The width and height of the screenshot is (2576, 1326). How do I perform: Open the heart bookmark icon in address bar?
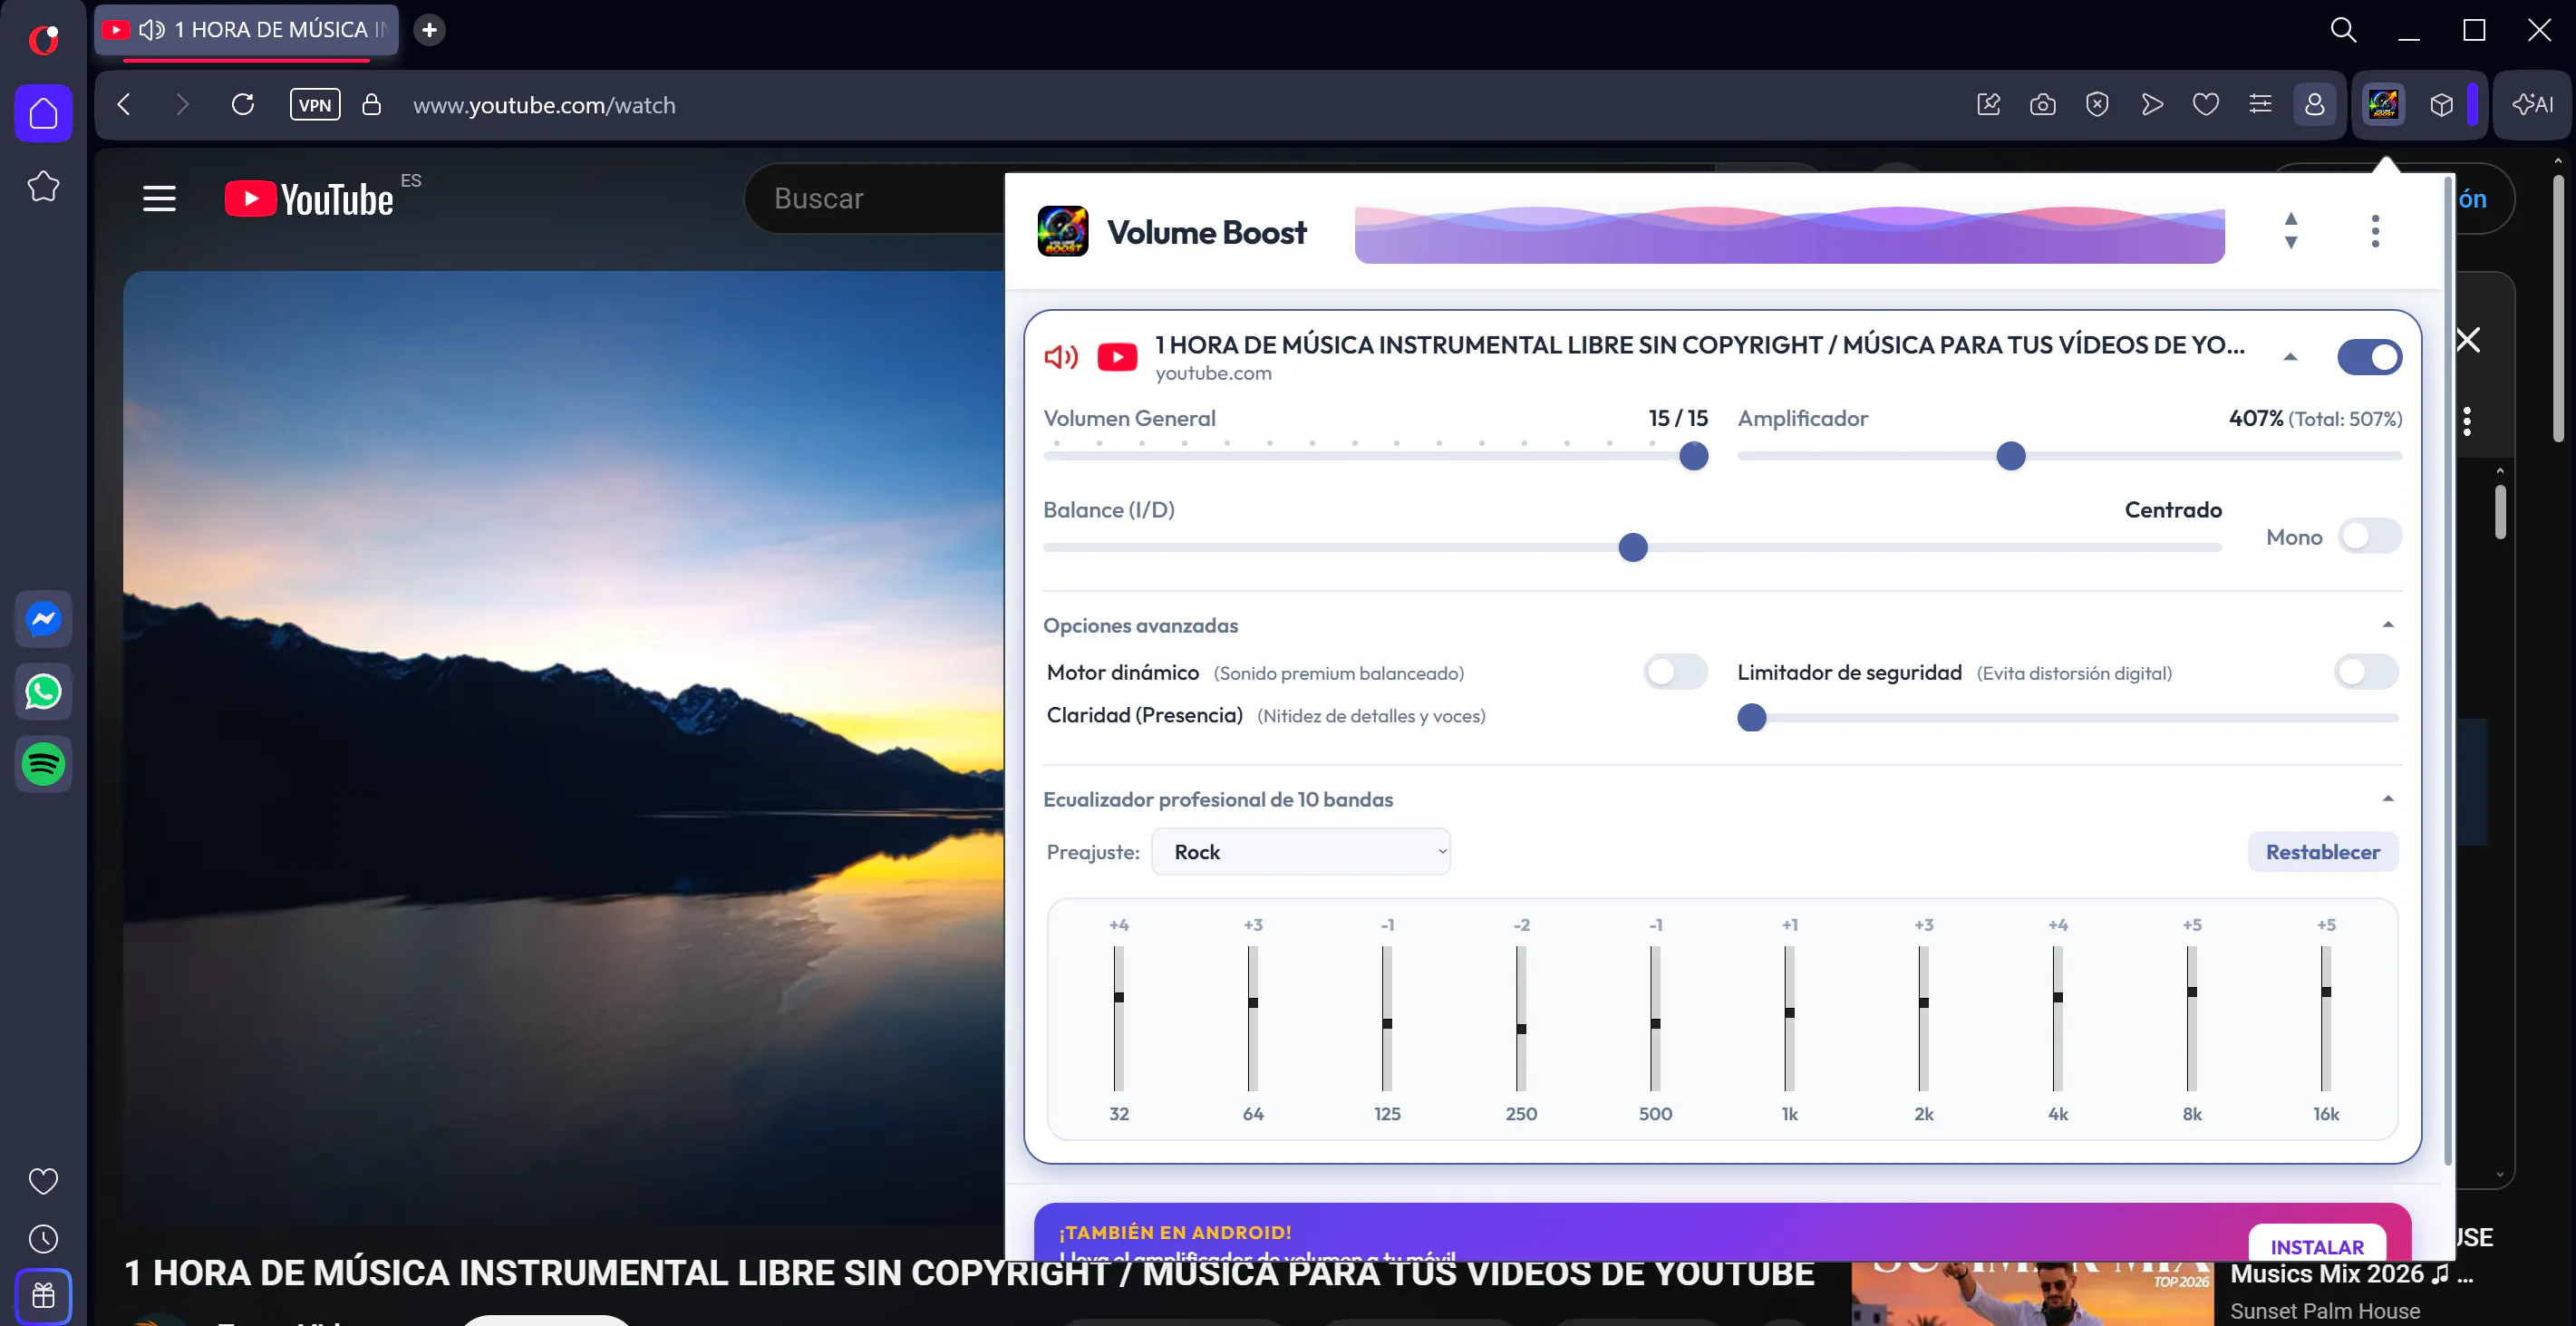(x=2206, y=104)
